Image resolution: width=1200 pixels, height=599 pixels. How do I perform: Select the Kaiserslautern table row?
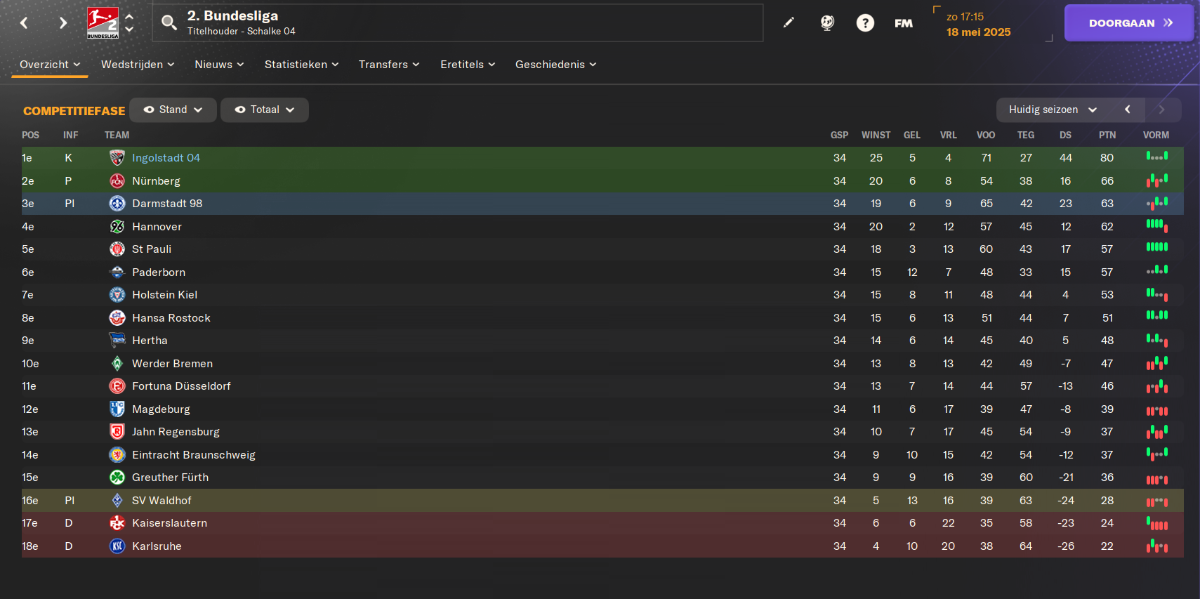click(x=602, y=523)
